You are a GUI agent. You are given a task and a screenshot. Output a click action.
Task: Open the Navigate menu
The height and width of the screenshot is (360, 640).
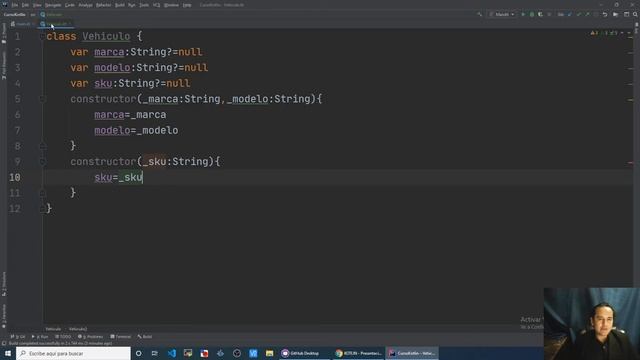click(x=53, y=5)
